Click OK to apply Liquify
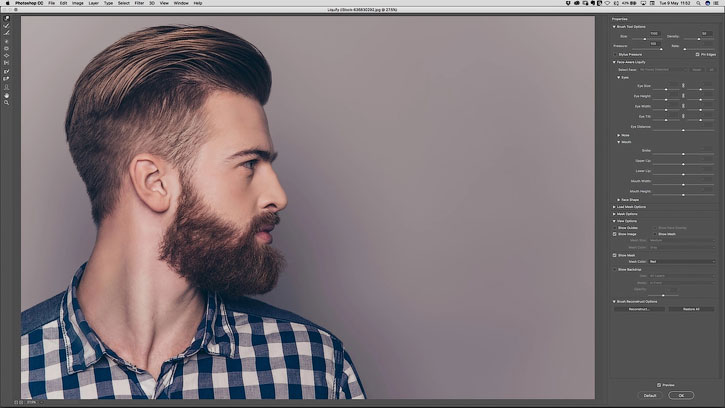Image resolution: width=725 pixels, height=408 pixels. click(681, 396)
